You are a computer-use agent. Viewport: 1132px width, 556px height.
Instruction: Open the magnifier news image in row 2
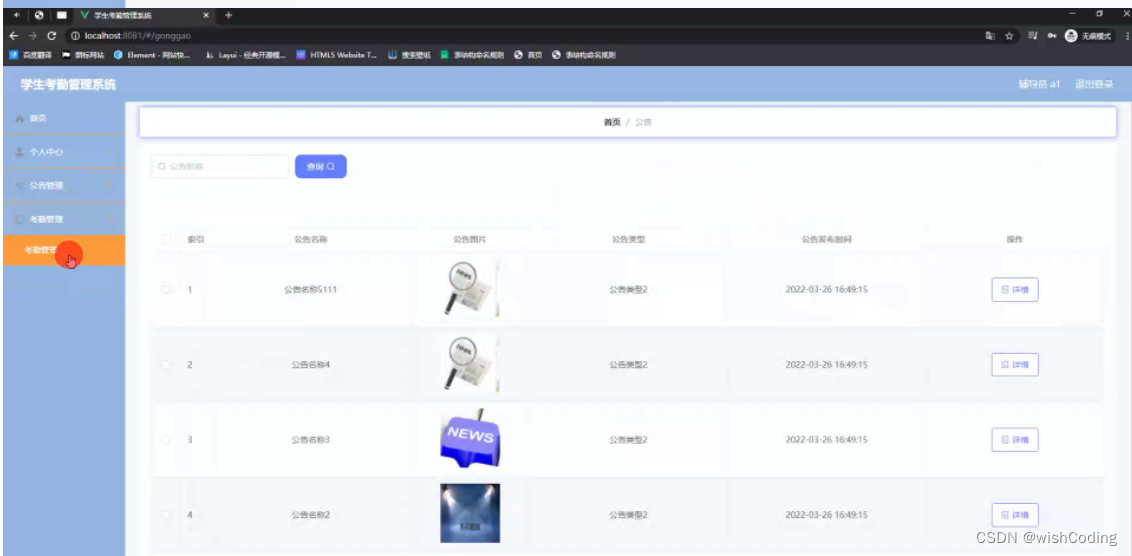(x=470, y=364)
